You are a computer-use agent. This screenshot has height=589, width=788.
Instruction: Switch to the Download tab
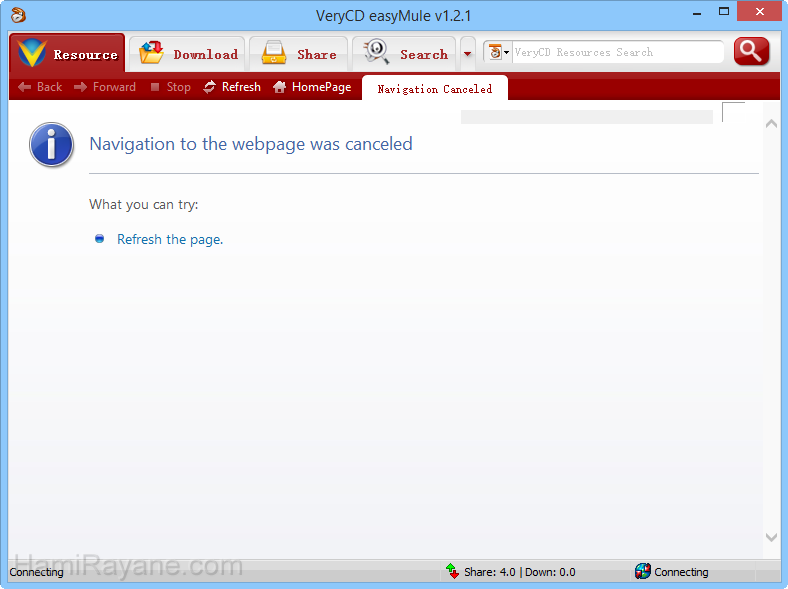[187, 54]
